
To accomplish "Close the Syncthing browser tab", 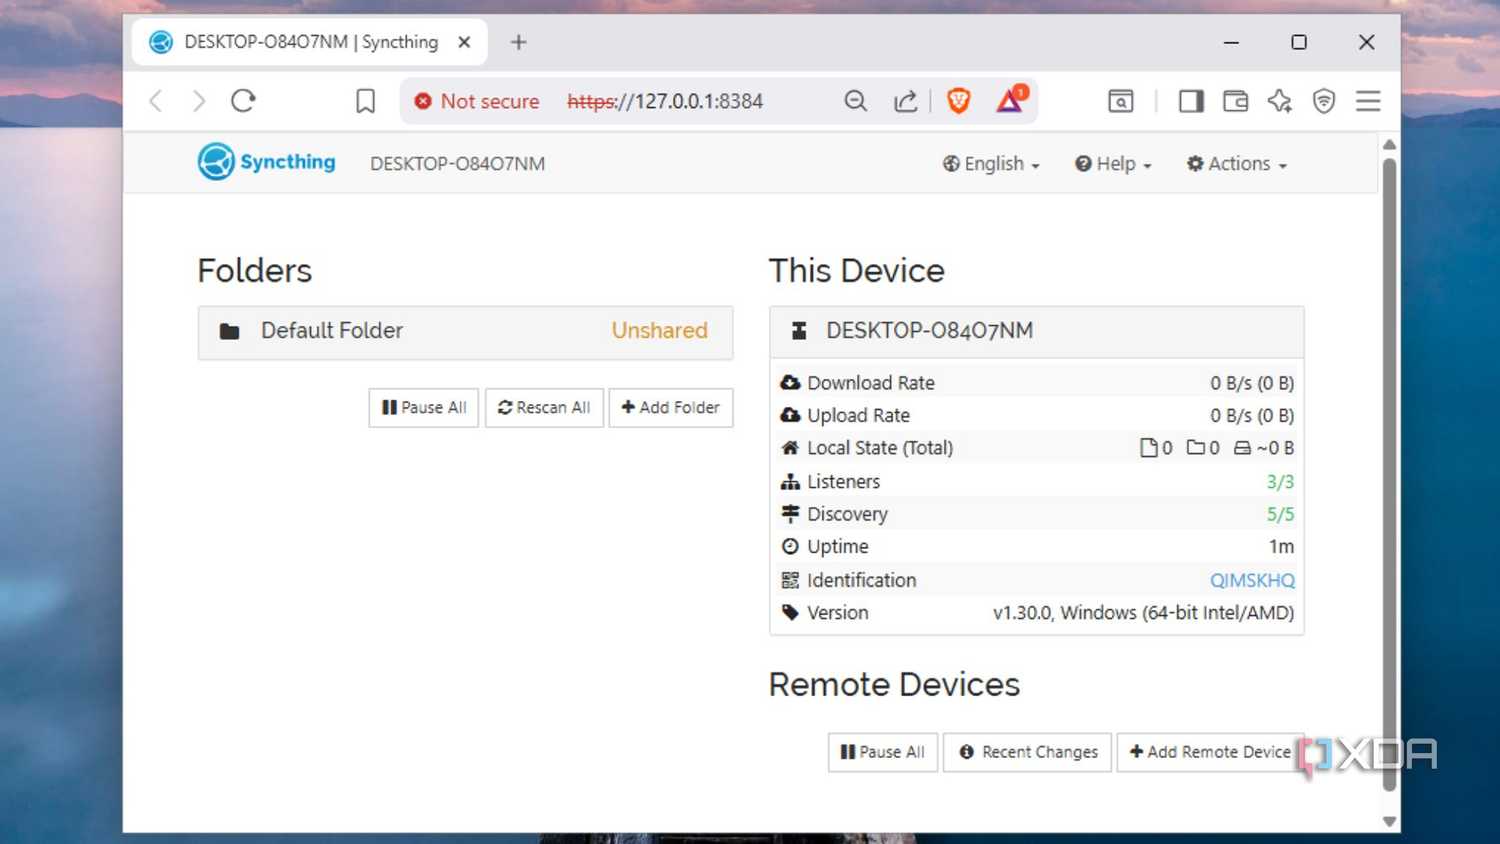I will tap(464, 42).
